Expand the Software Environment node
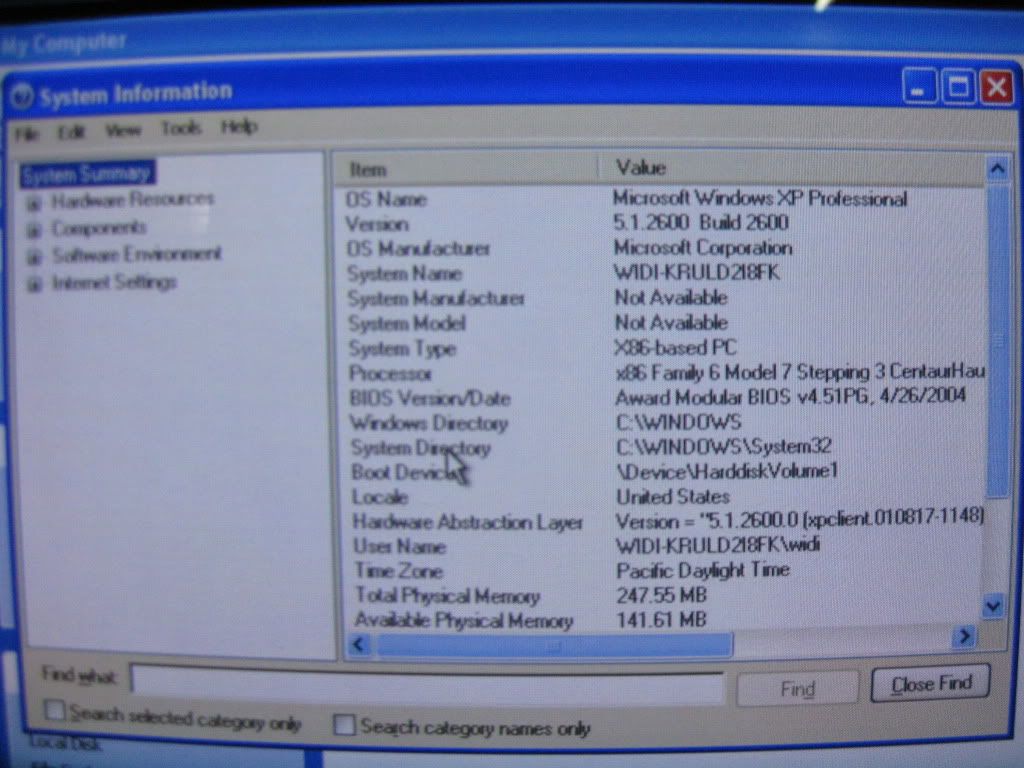Screen dimensions: 1024x768 tap(33, 257)
